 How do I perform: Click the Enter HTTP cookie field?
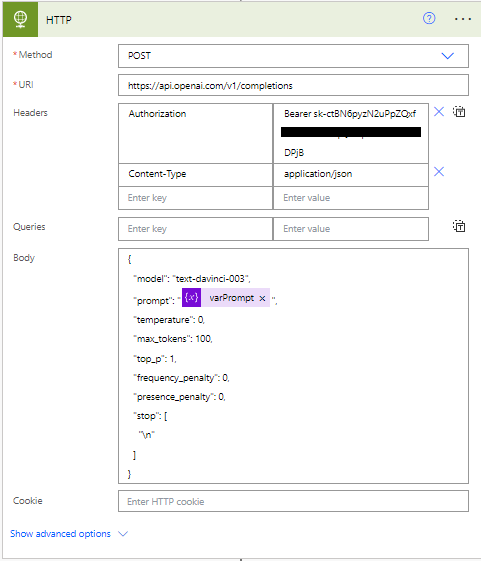[293, 501]
